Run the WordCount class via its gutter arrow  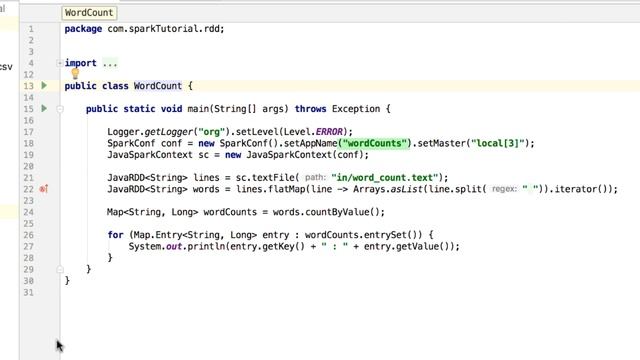tap(44, 86)
